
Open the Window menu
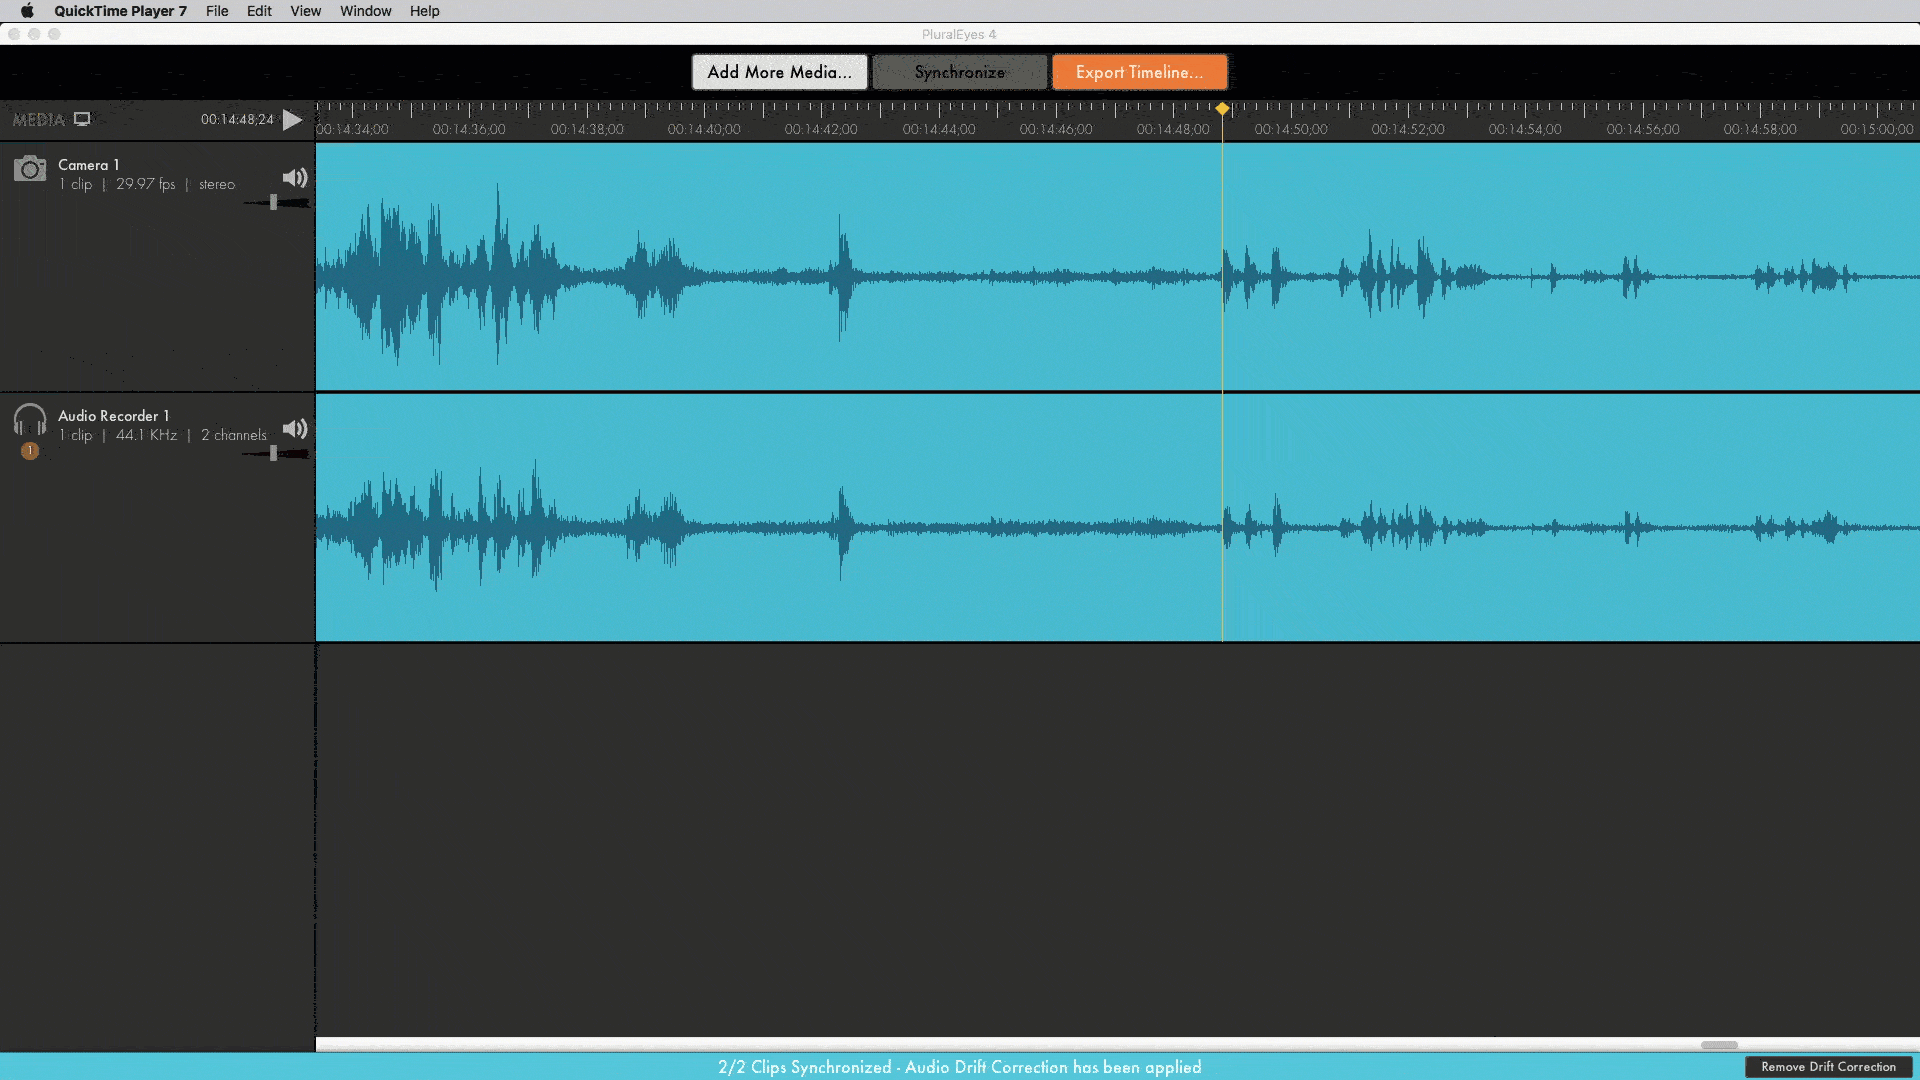coord(365,11)
